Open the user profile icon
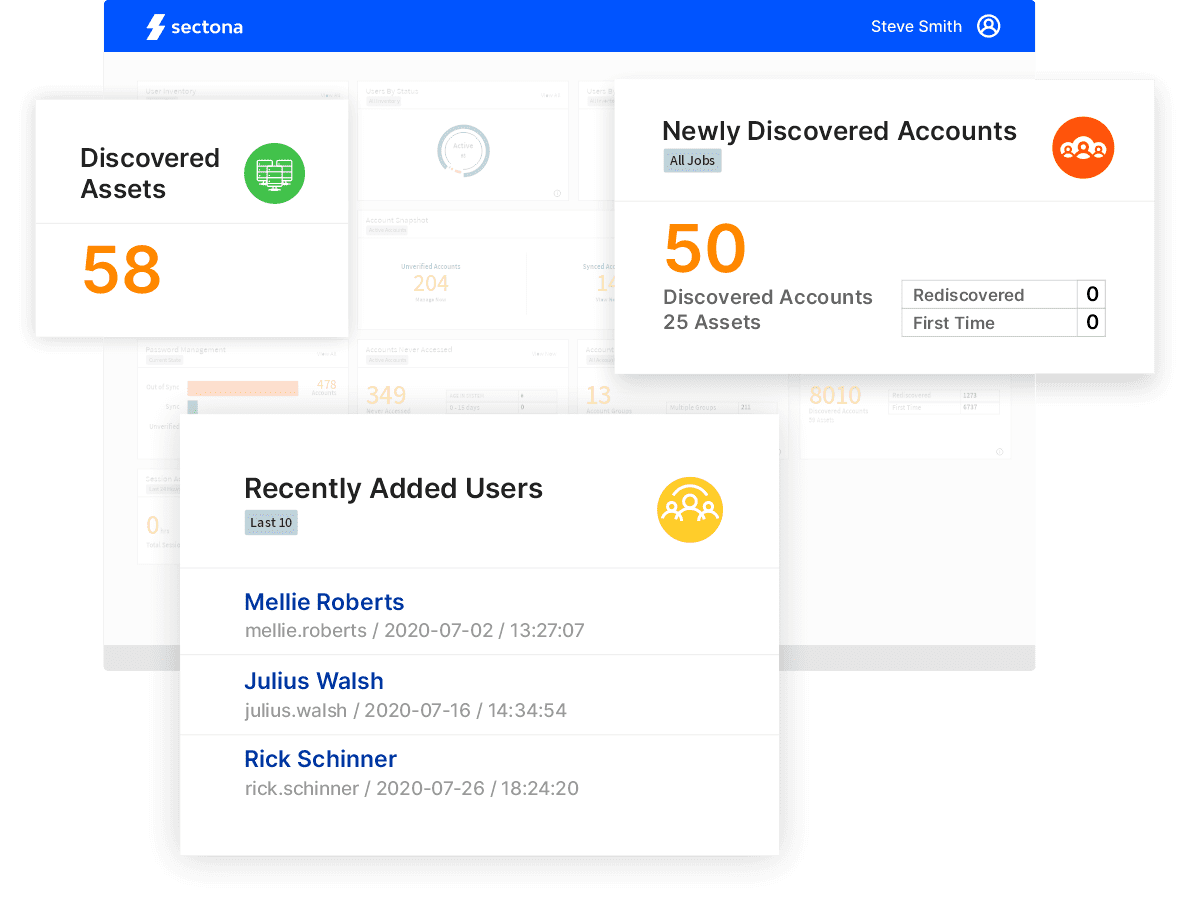Viewport: 1199px width, 923px height. (988, 27)
